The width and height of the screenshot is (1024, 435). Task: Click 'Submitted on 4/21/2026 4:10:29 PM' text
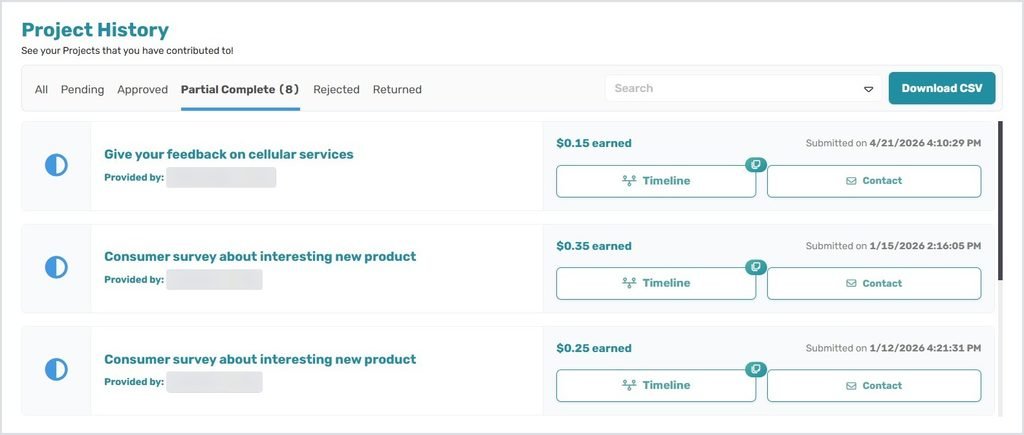click(893, 143)
